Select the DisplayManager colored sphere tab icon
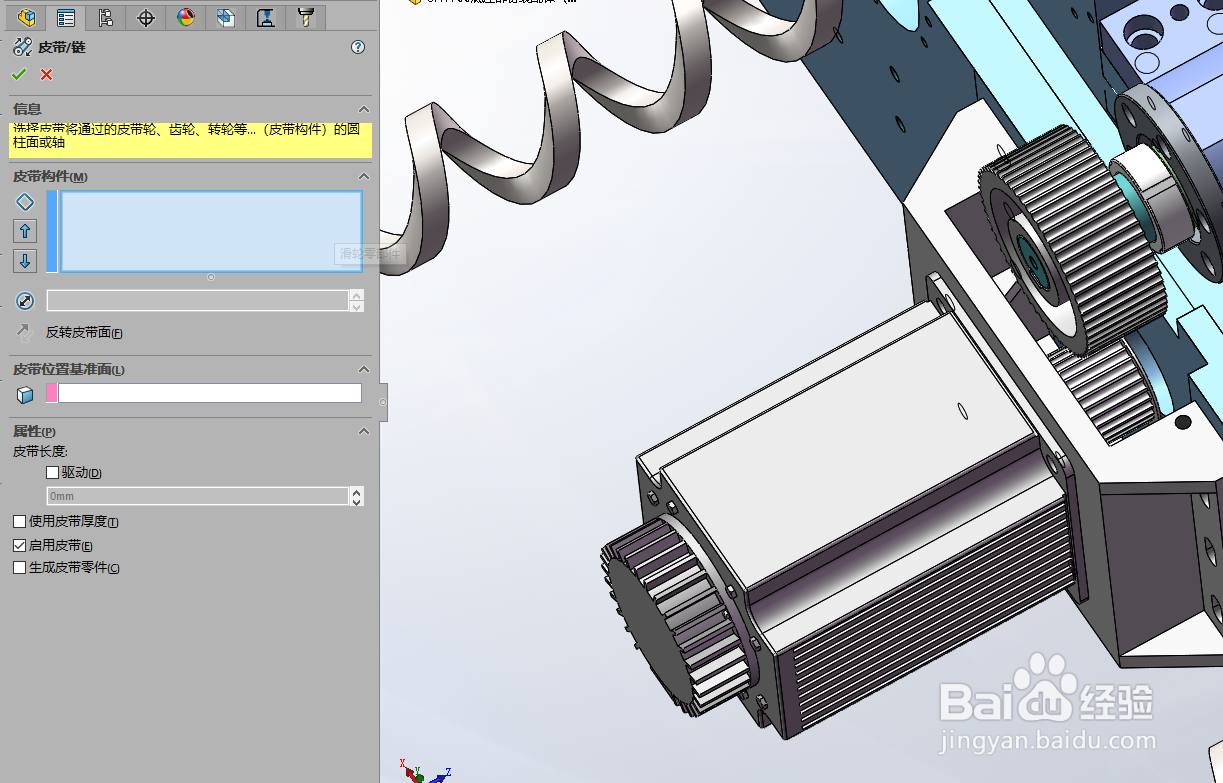 pyautogui.click(x=185, y=17)
